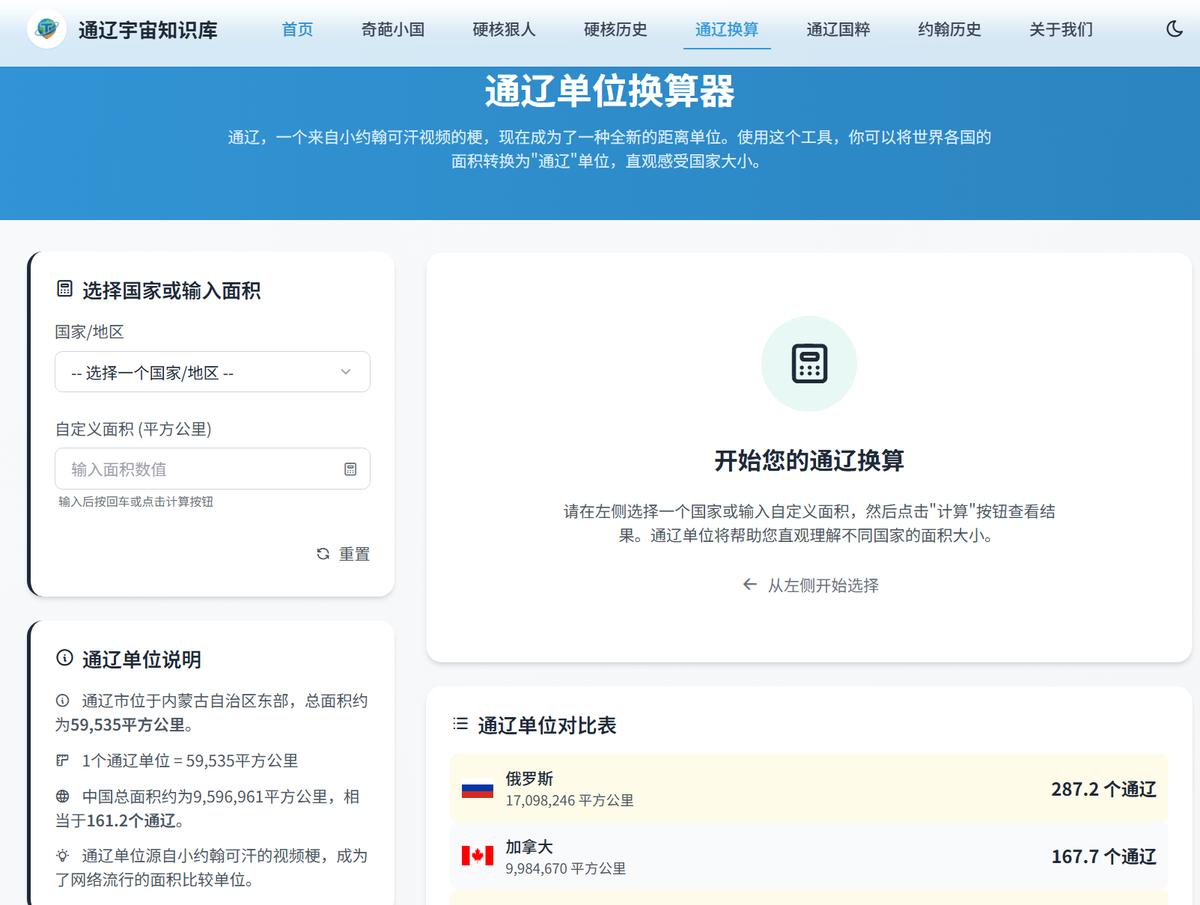Click the Russia flag icon
This screenshot has width=1200, height=905.
click(x=477, y=789)
